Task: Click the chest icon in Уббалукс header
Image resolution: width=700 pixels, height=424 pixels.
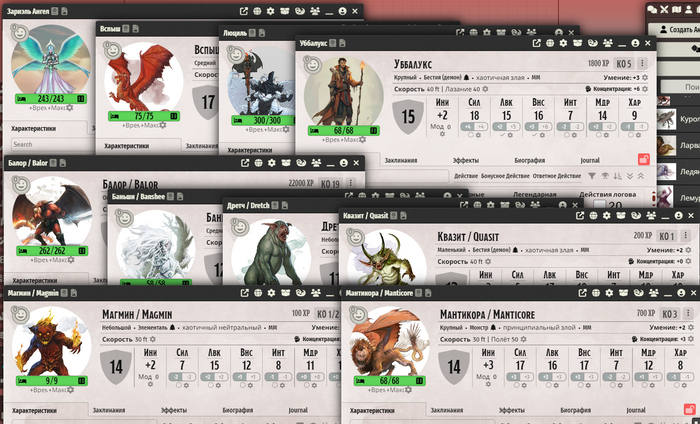Action: tap(577, 43)
